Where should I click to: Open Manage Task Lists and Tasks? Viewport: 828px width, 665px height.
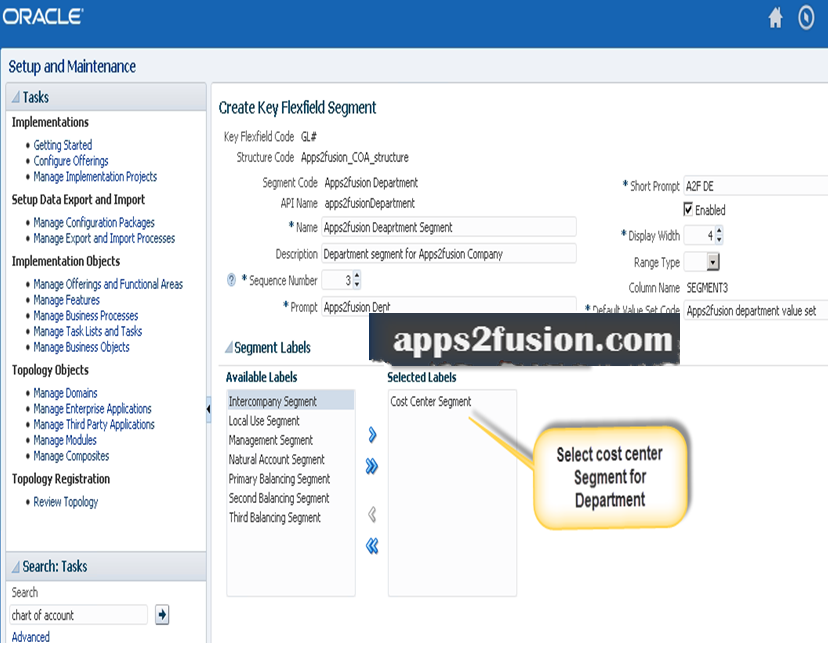coord(88,332)
